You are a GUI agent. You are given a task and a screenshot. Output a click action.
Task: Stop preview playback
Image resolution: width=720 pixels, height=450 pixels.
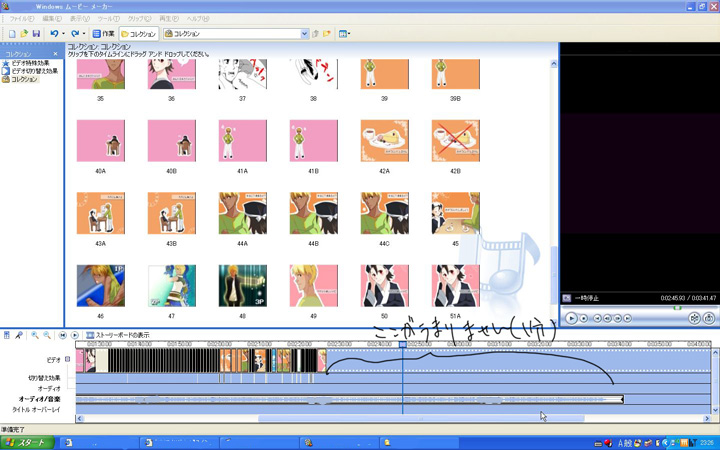[x=584, y=318]
